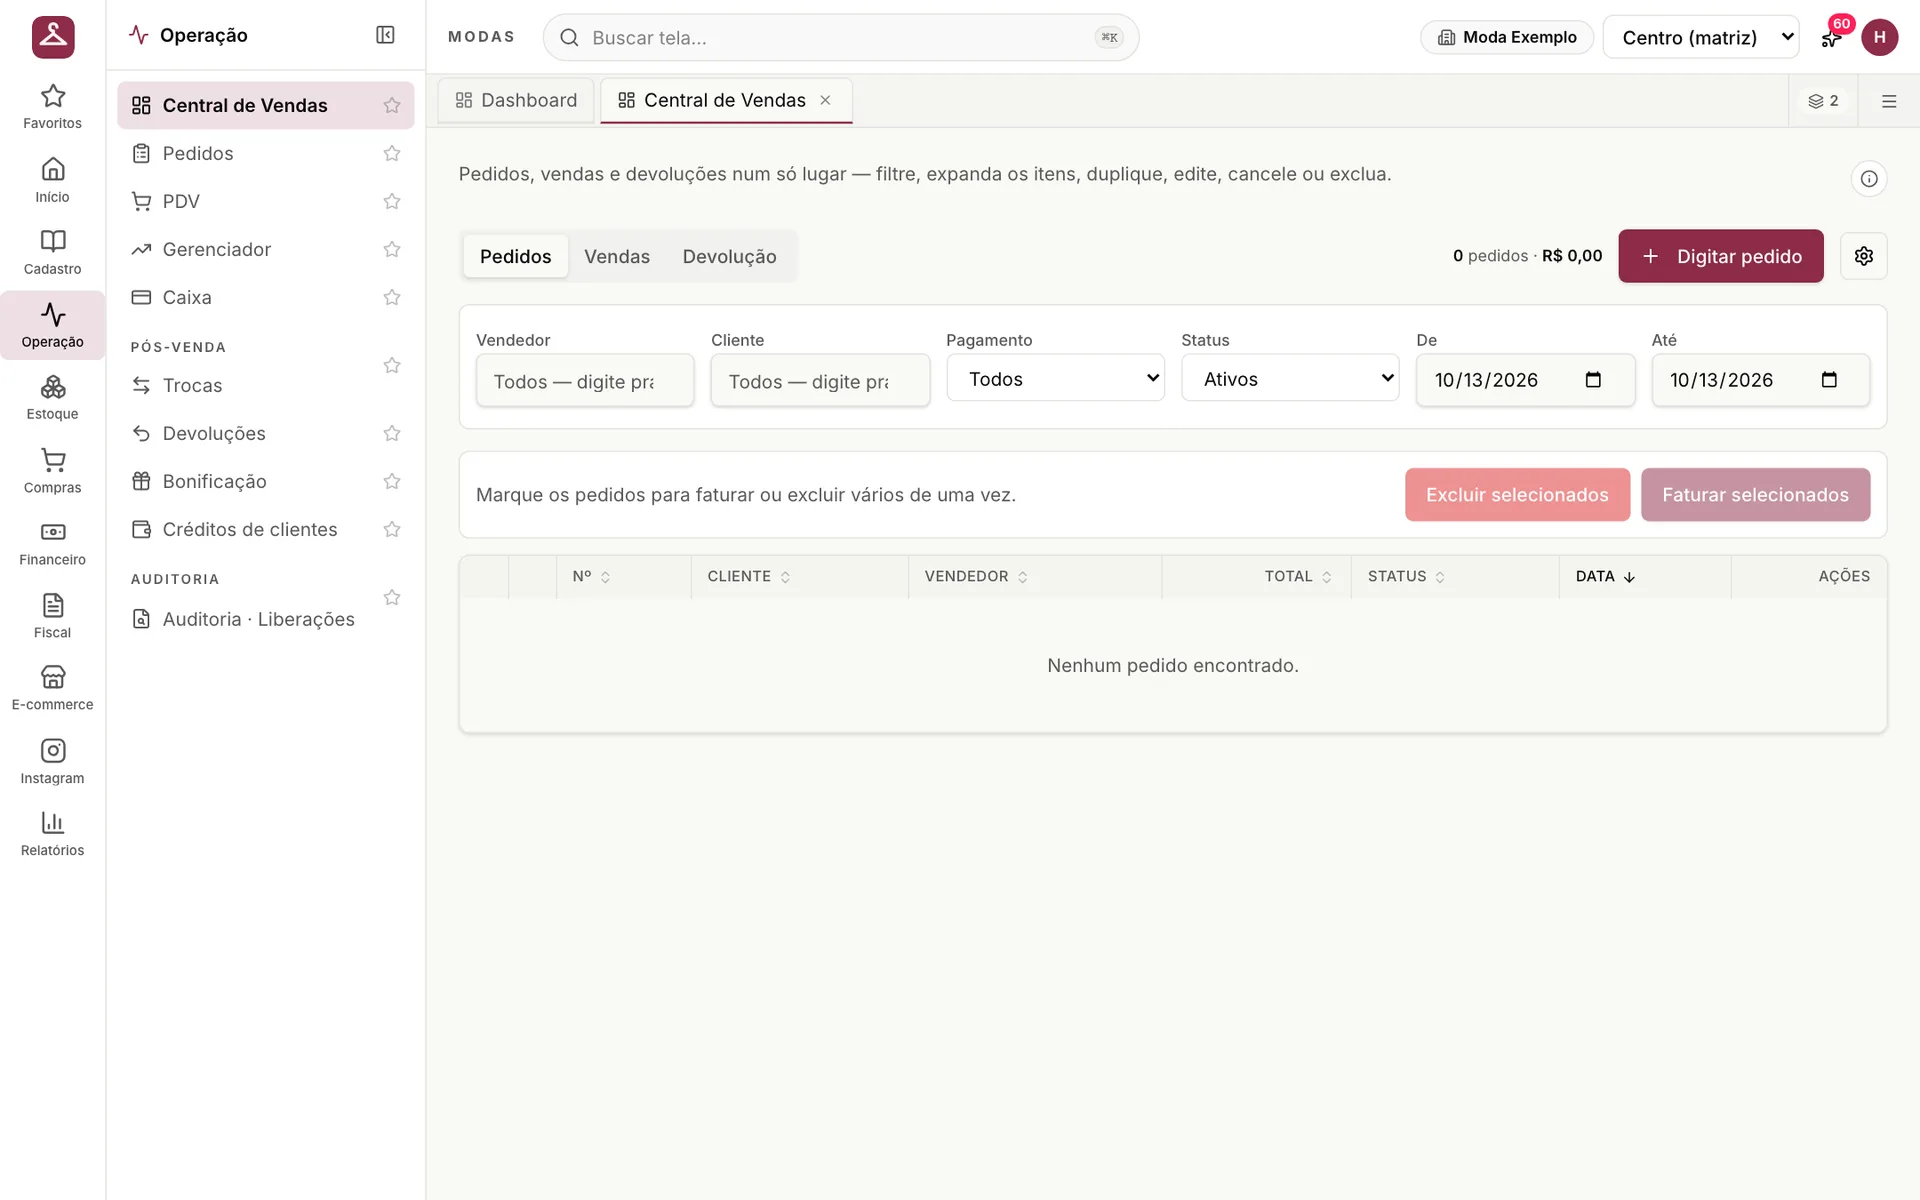Favorite PDV with its star

tap(392, 201)
